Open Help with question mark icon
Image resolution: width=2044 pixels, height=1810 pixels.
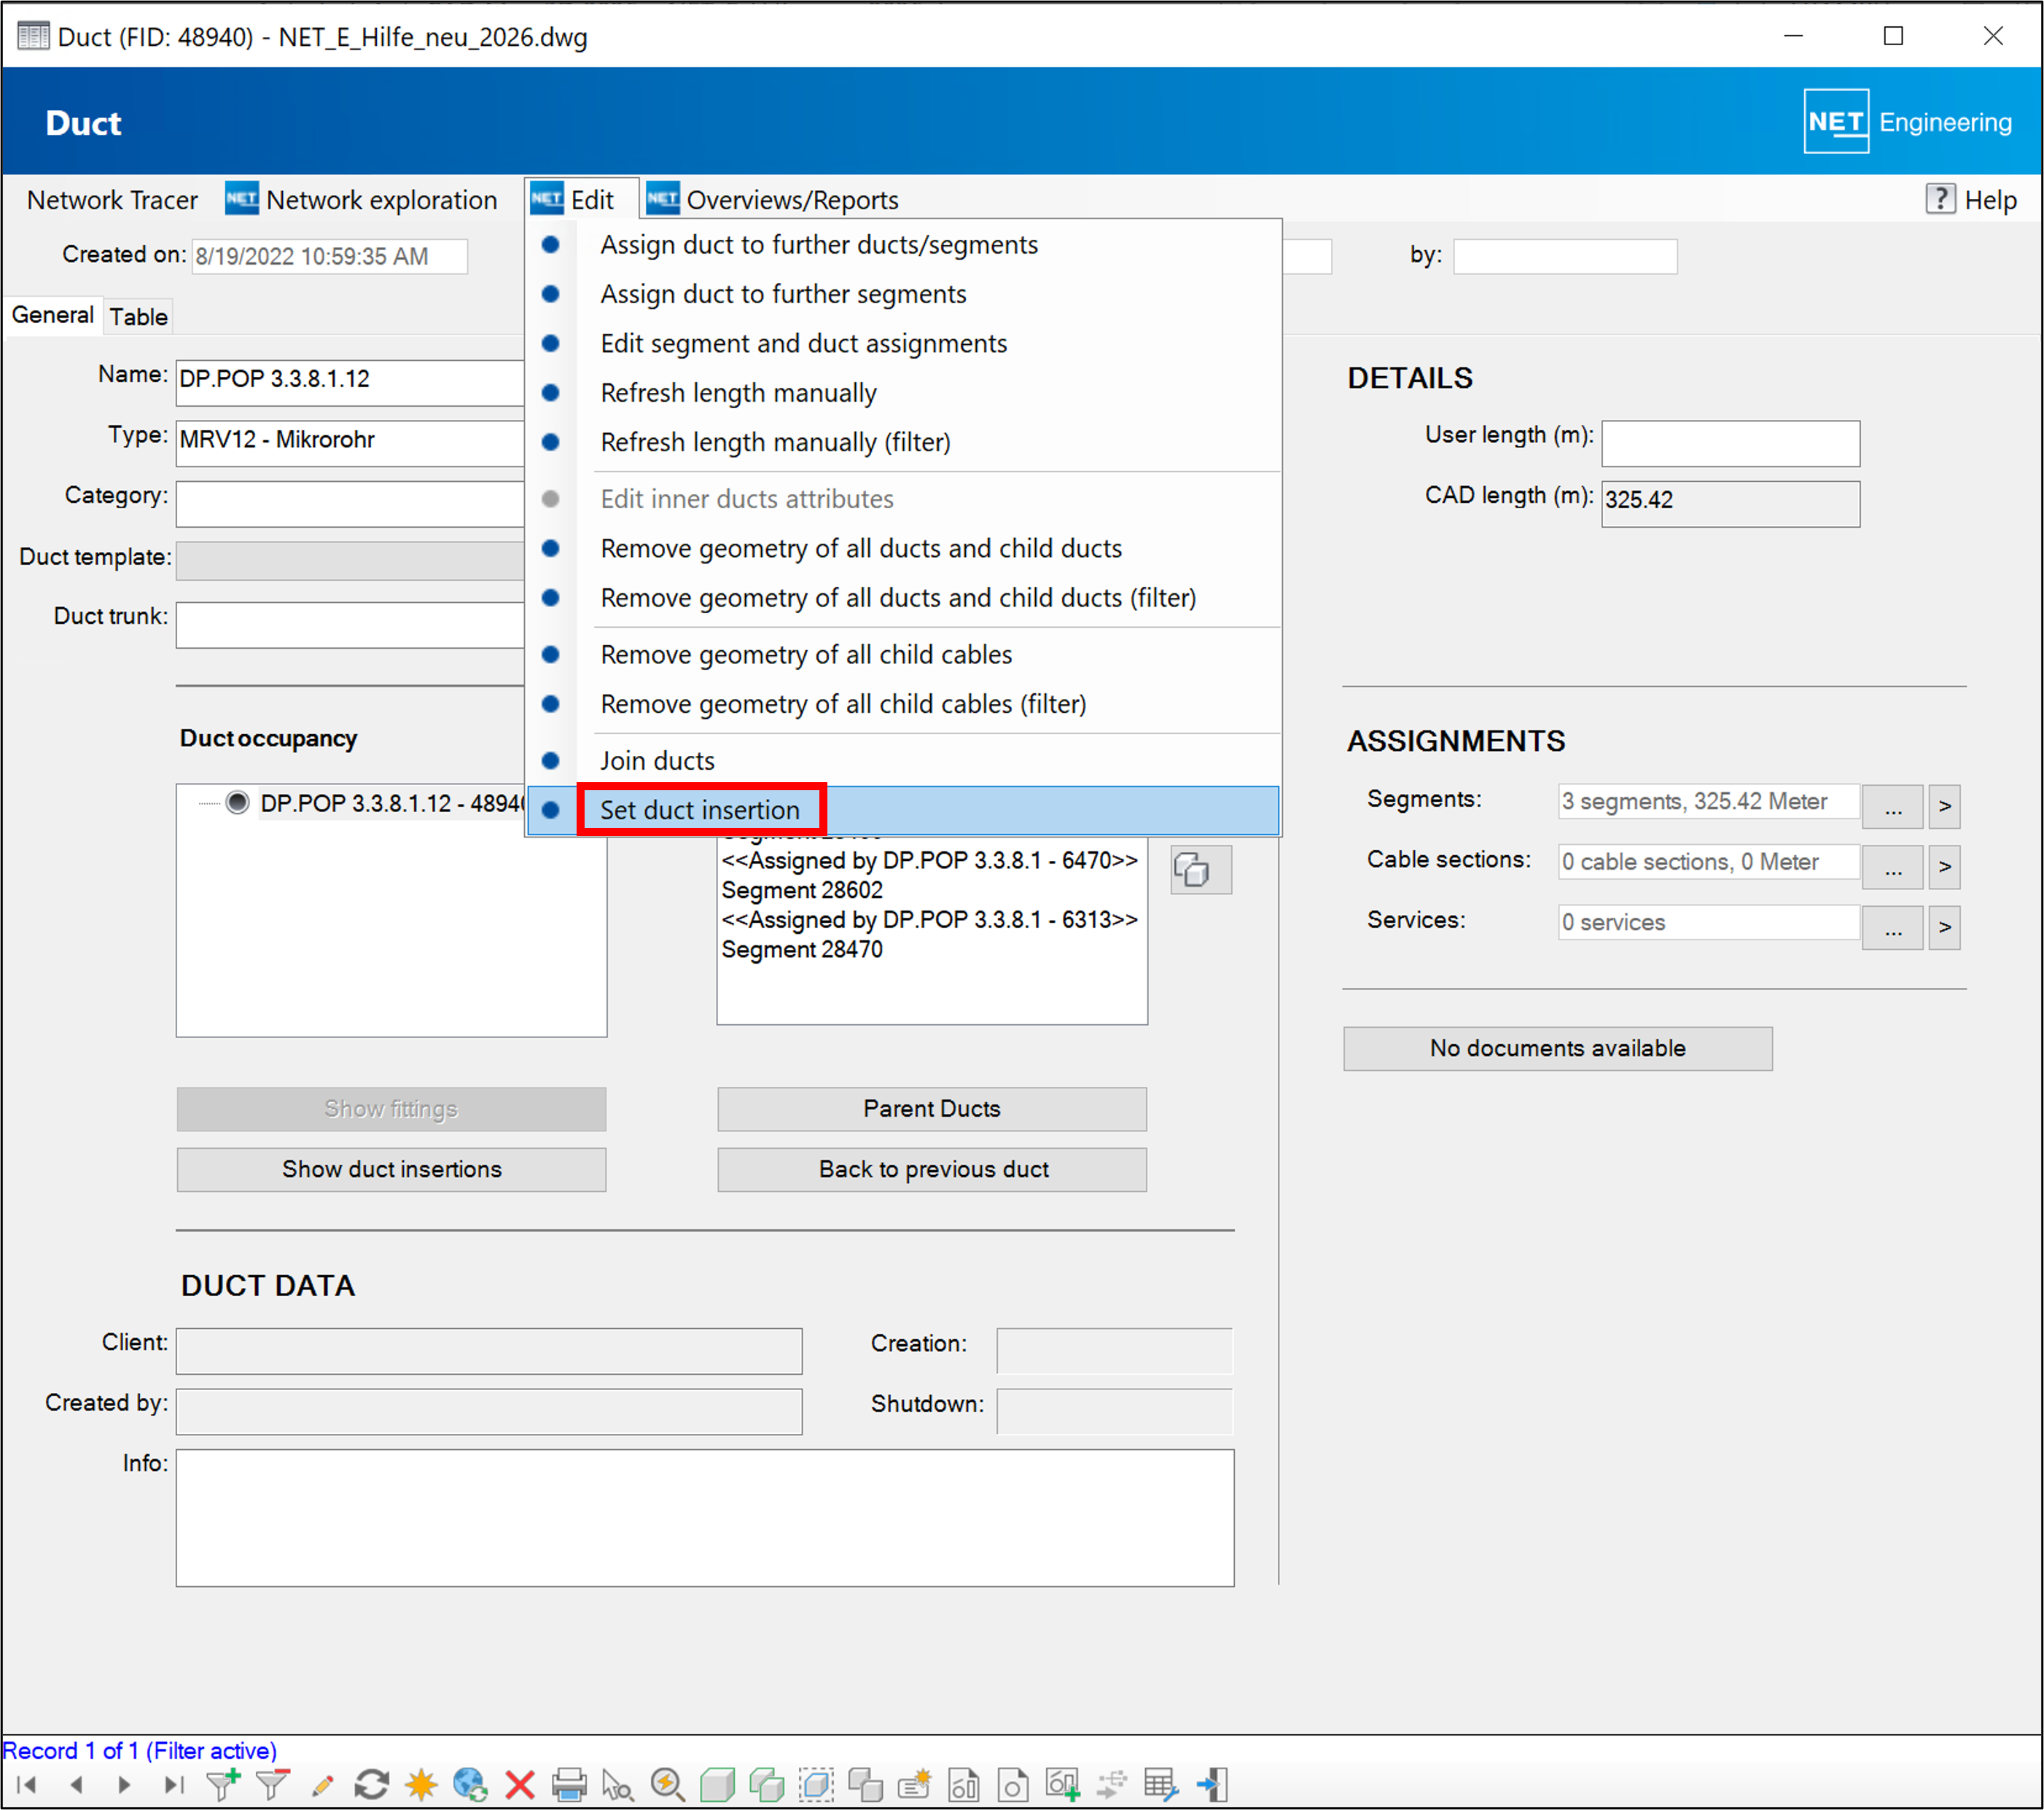pyautogui.click(x=1972, y=200)
